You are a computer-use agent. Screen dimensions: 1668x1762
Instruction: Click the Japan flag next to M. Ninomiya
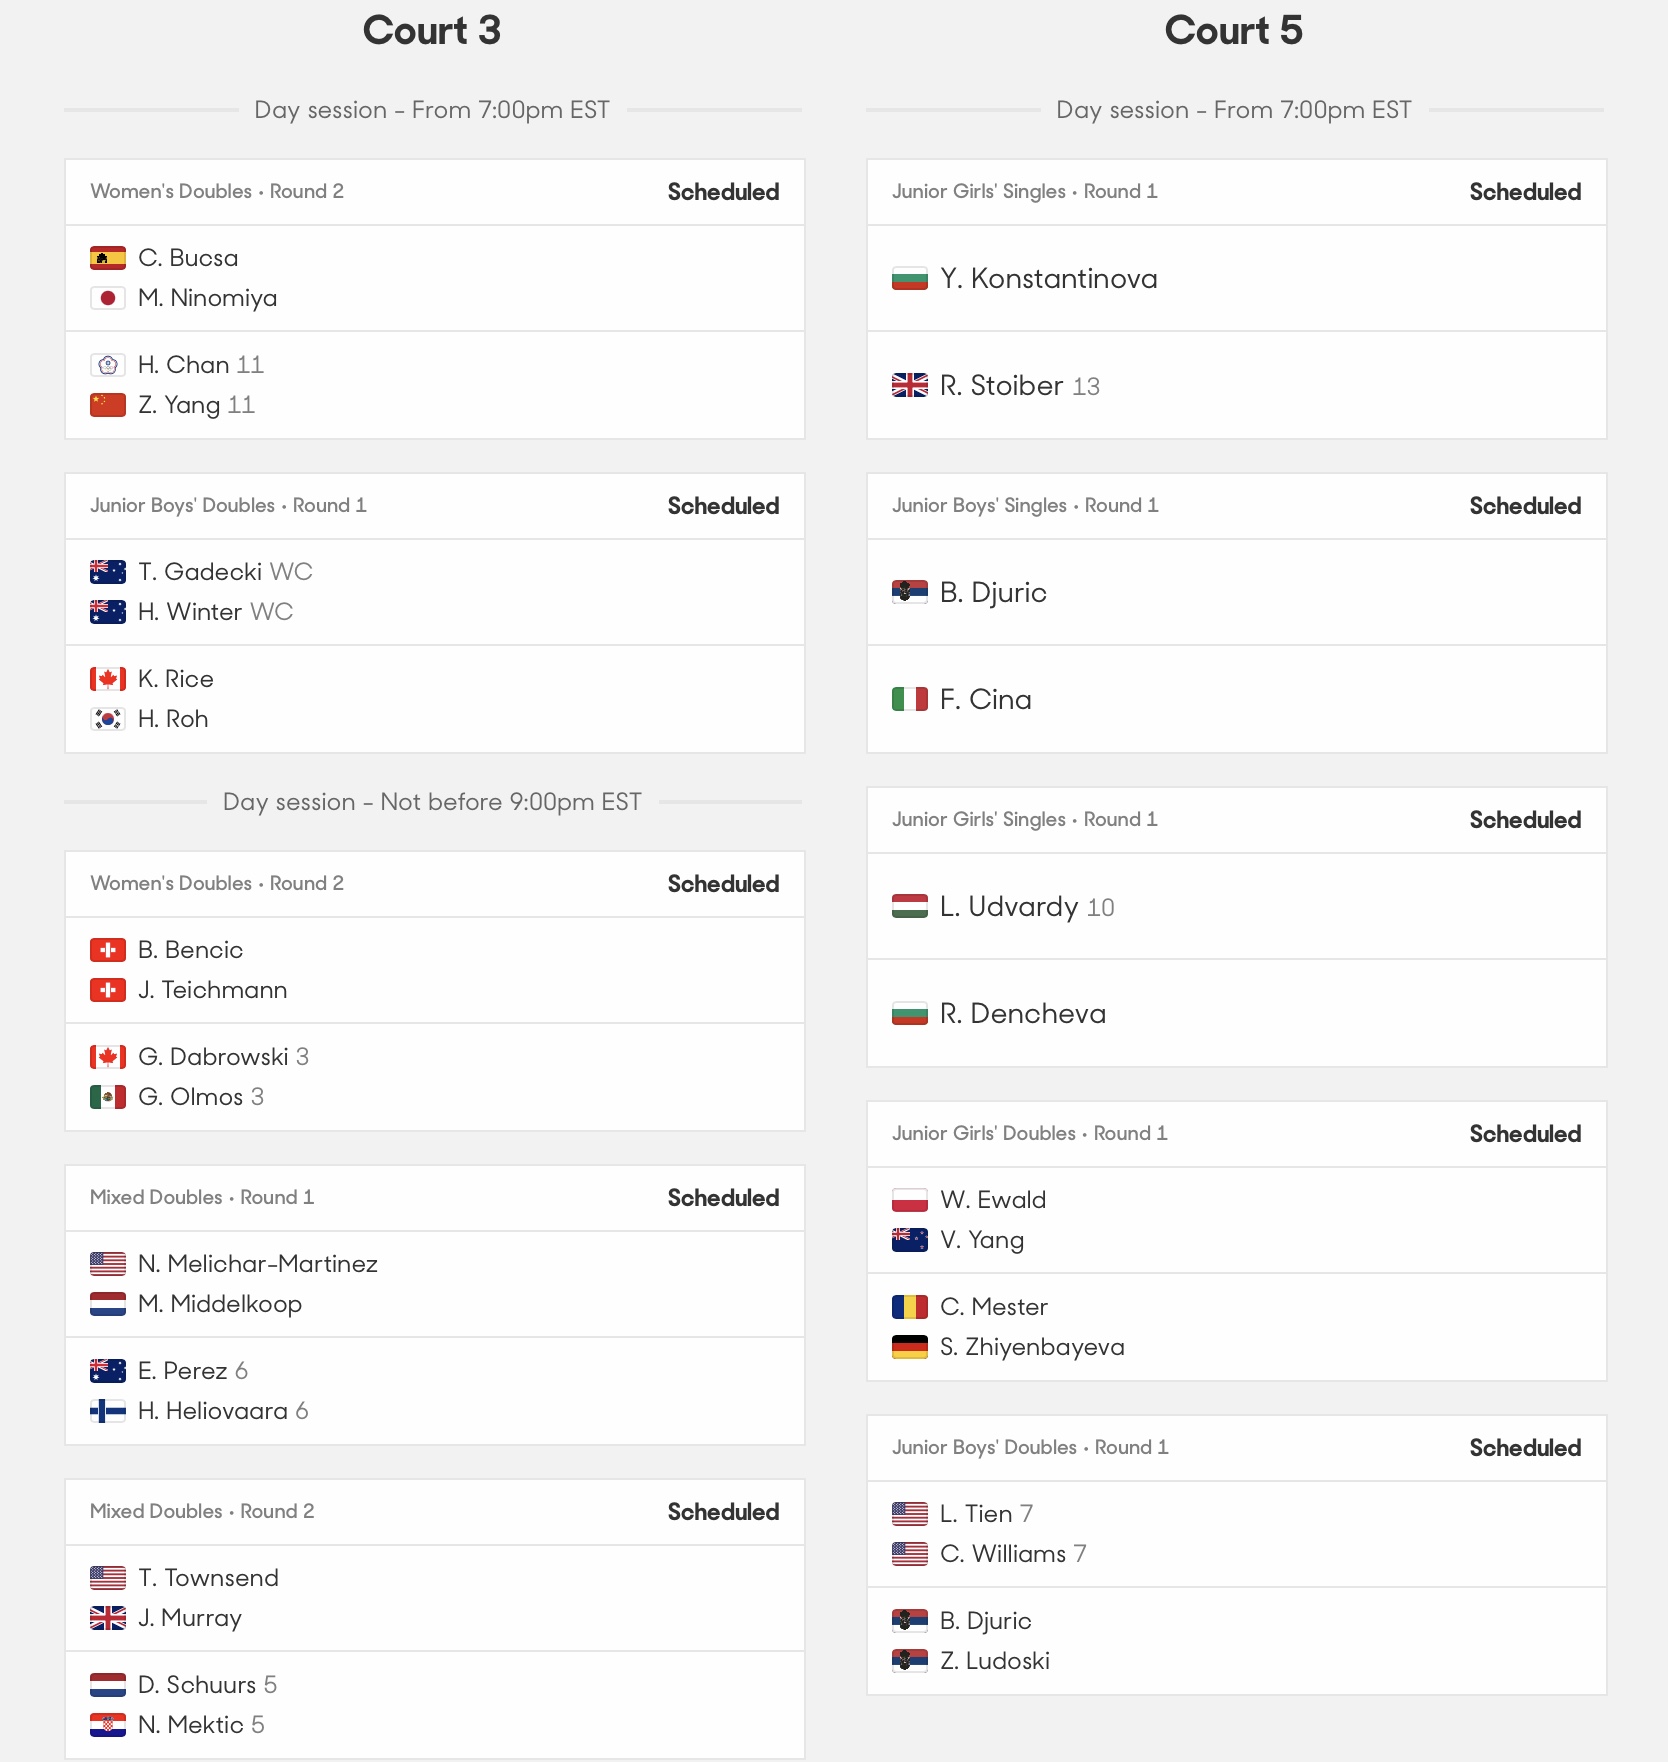[x=108, y=298]
